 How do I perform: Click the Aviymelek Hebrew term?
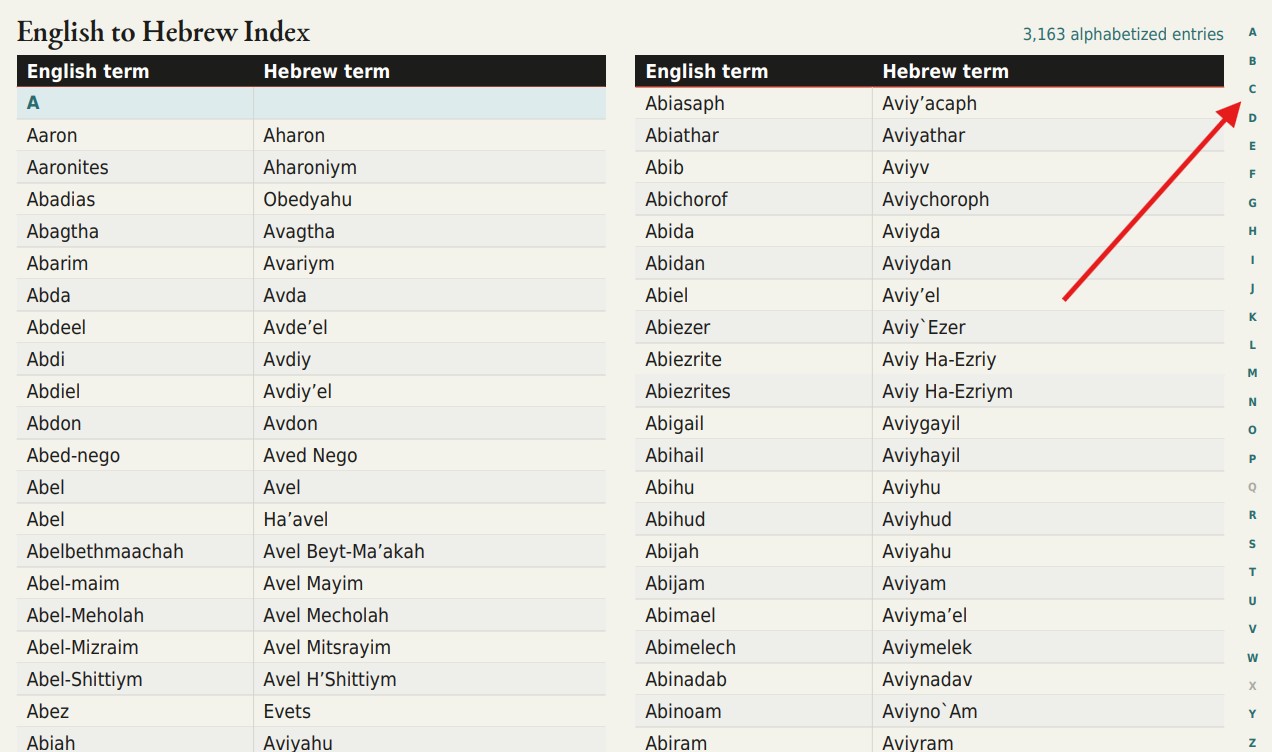(x=927, y=647)
